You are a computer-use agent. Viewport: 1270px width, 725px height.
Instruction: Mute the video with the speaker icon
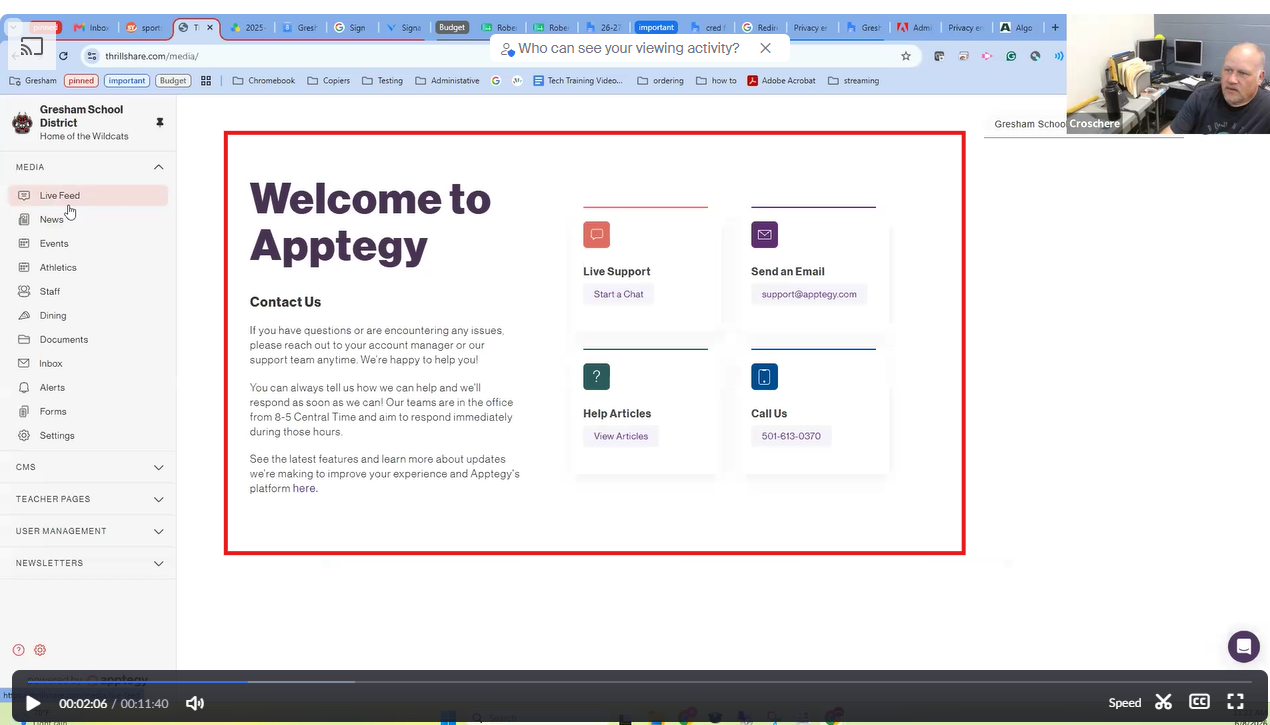tap(195, 703)
